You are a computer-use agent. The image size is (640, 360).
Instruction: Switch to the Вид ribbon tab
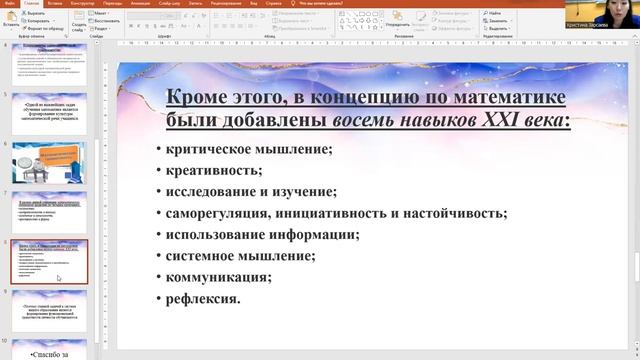[253, 3]
